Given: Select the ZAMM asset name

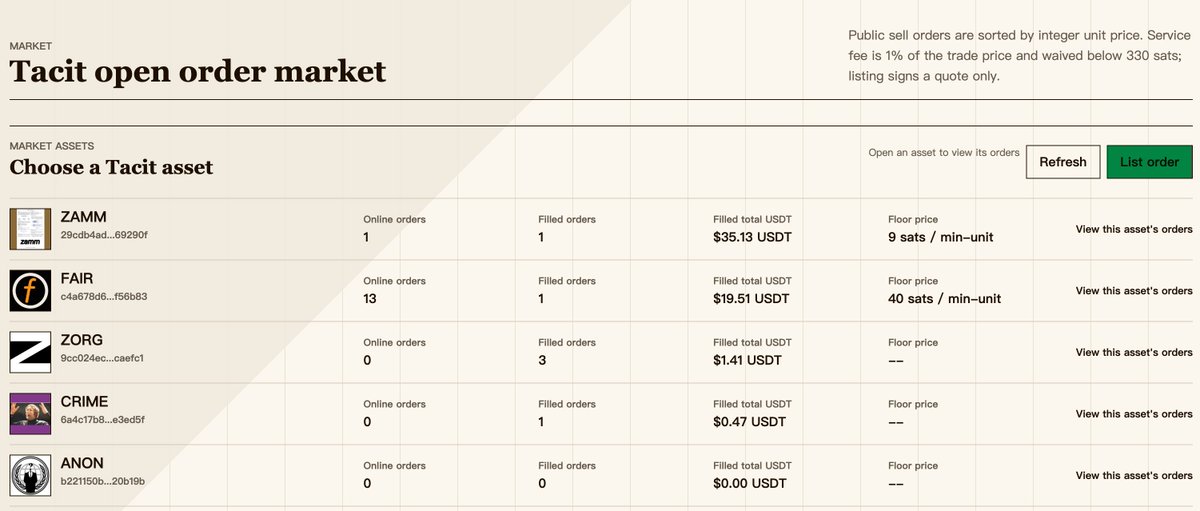Looking at the screenshot, I should point(83,217).
